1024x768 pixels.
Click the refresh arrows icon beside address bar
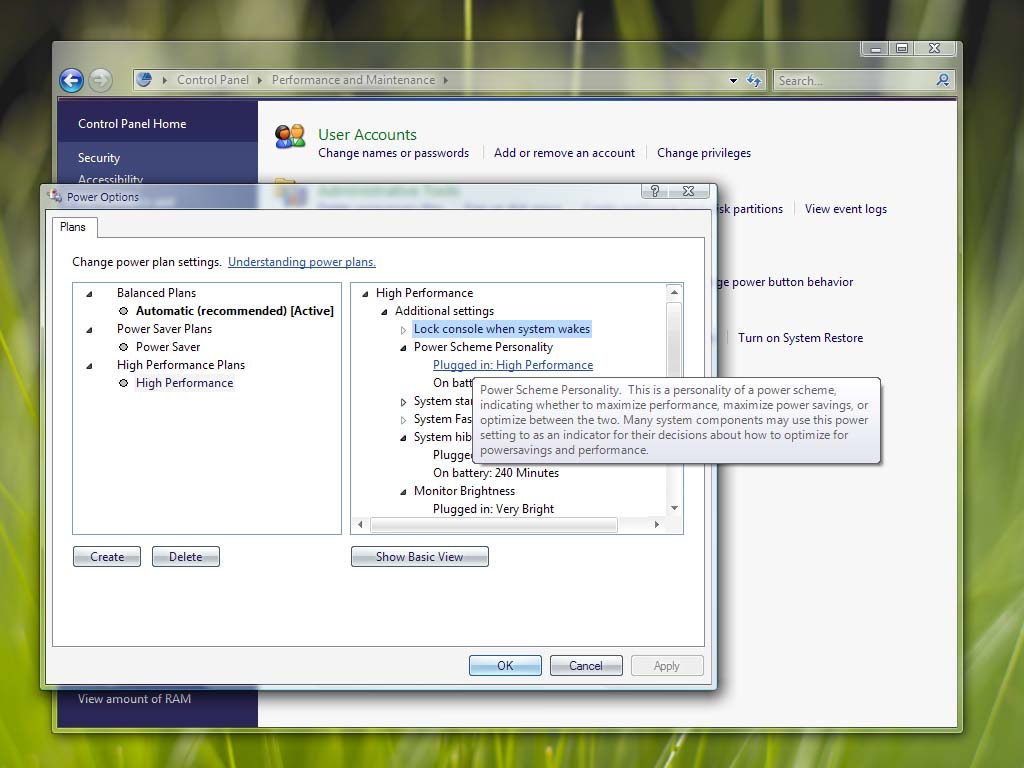pyautogui.click(x=754, y=80)
